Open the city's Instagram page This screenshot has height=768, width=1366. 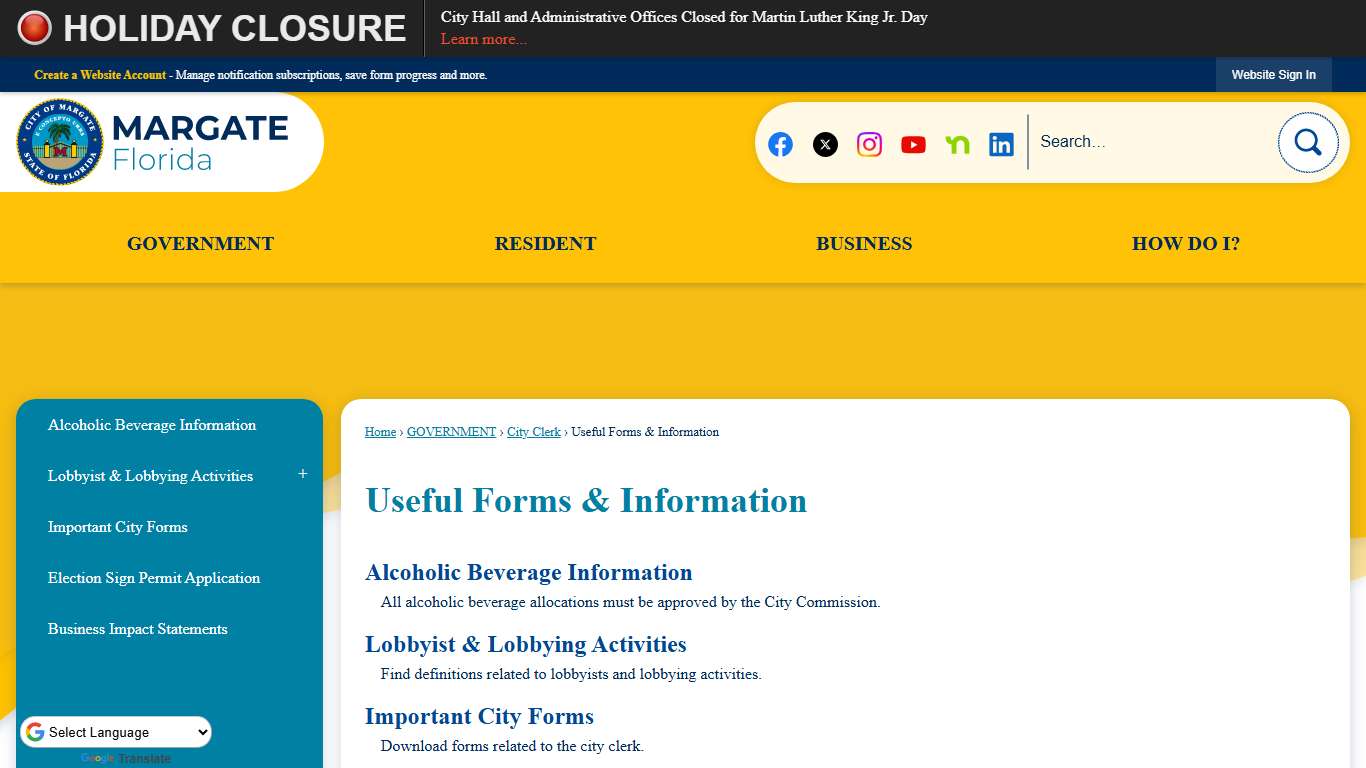coord(868,144)
